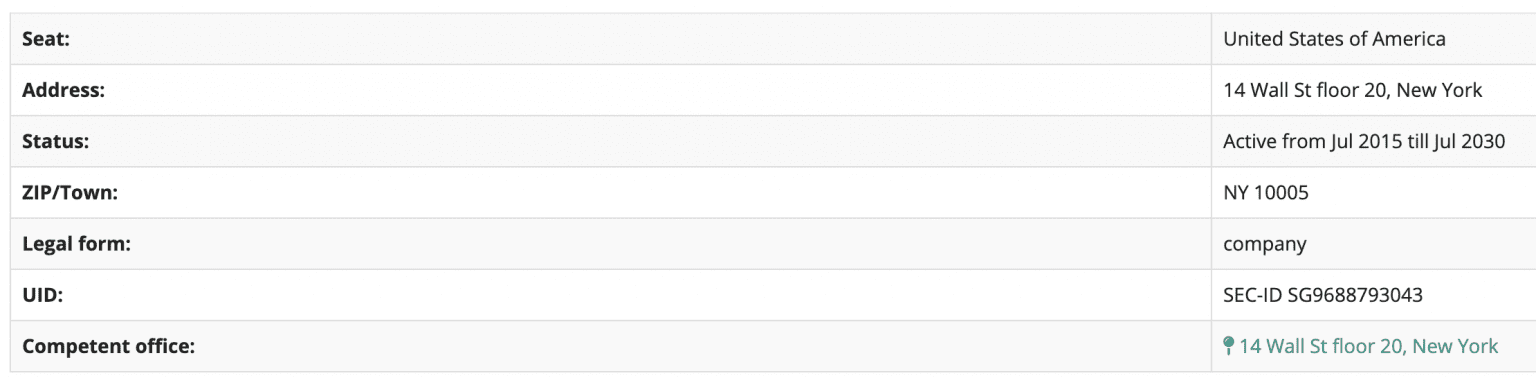Select the Seat label cell

611,39
